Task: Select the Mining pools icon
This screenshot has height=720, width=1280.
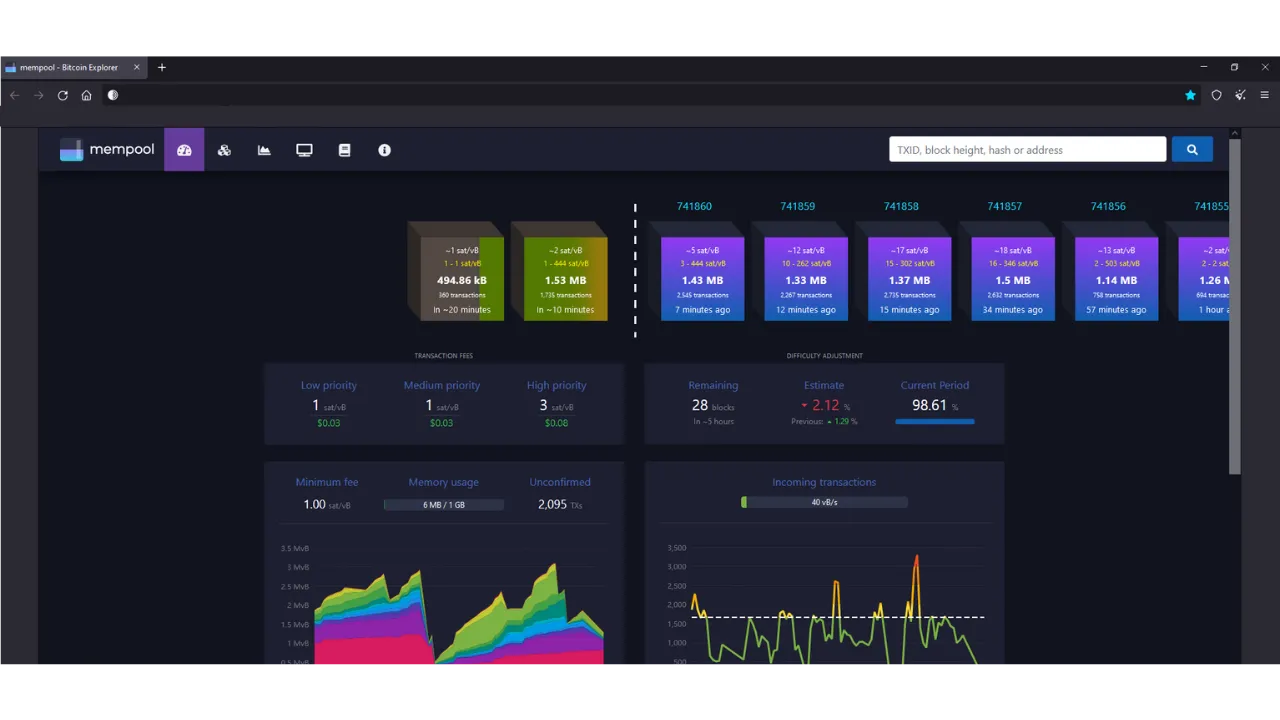Action: click(x=224, y=150)
